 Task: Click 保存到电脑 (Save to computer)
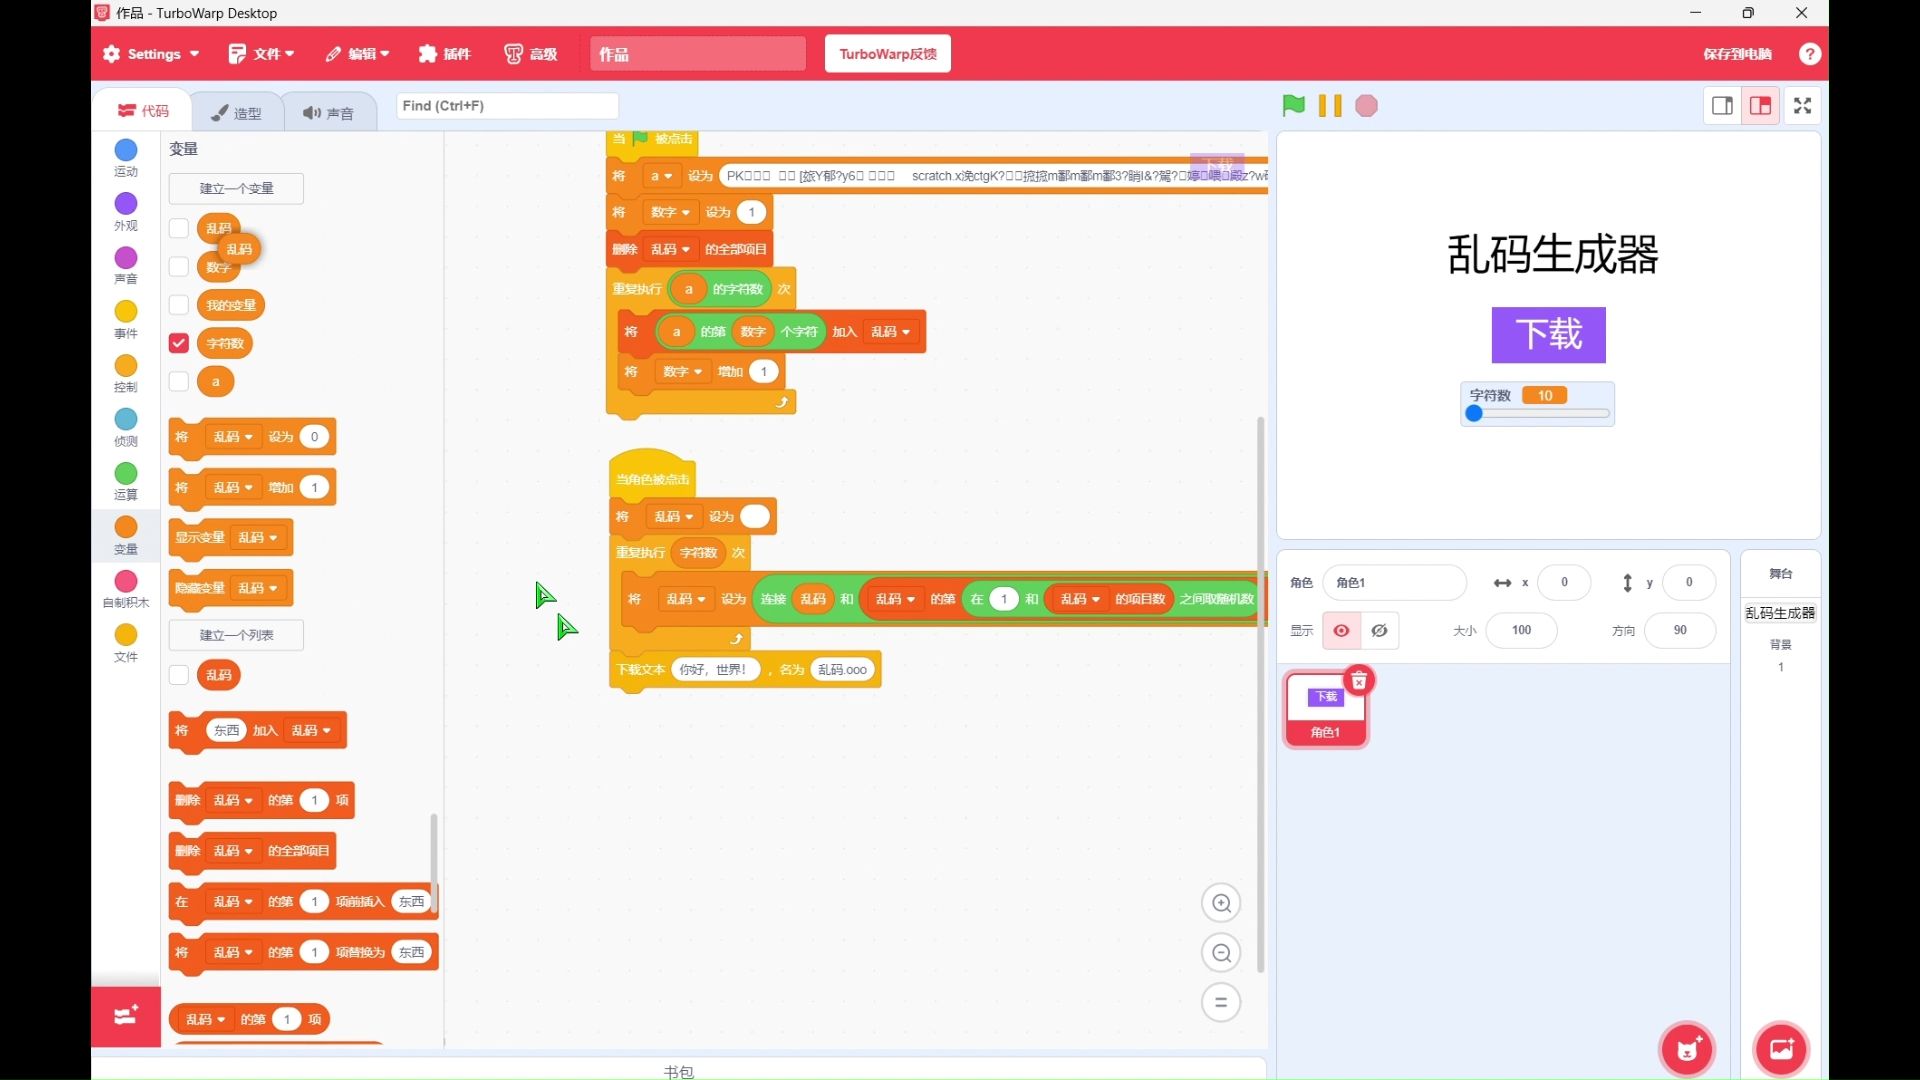[1737, 54]
